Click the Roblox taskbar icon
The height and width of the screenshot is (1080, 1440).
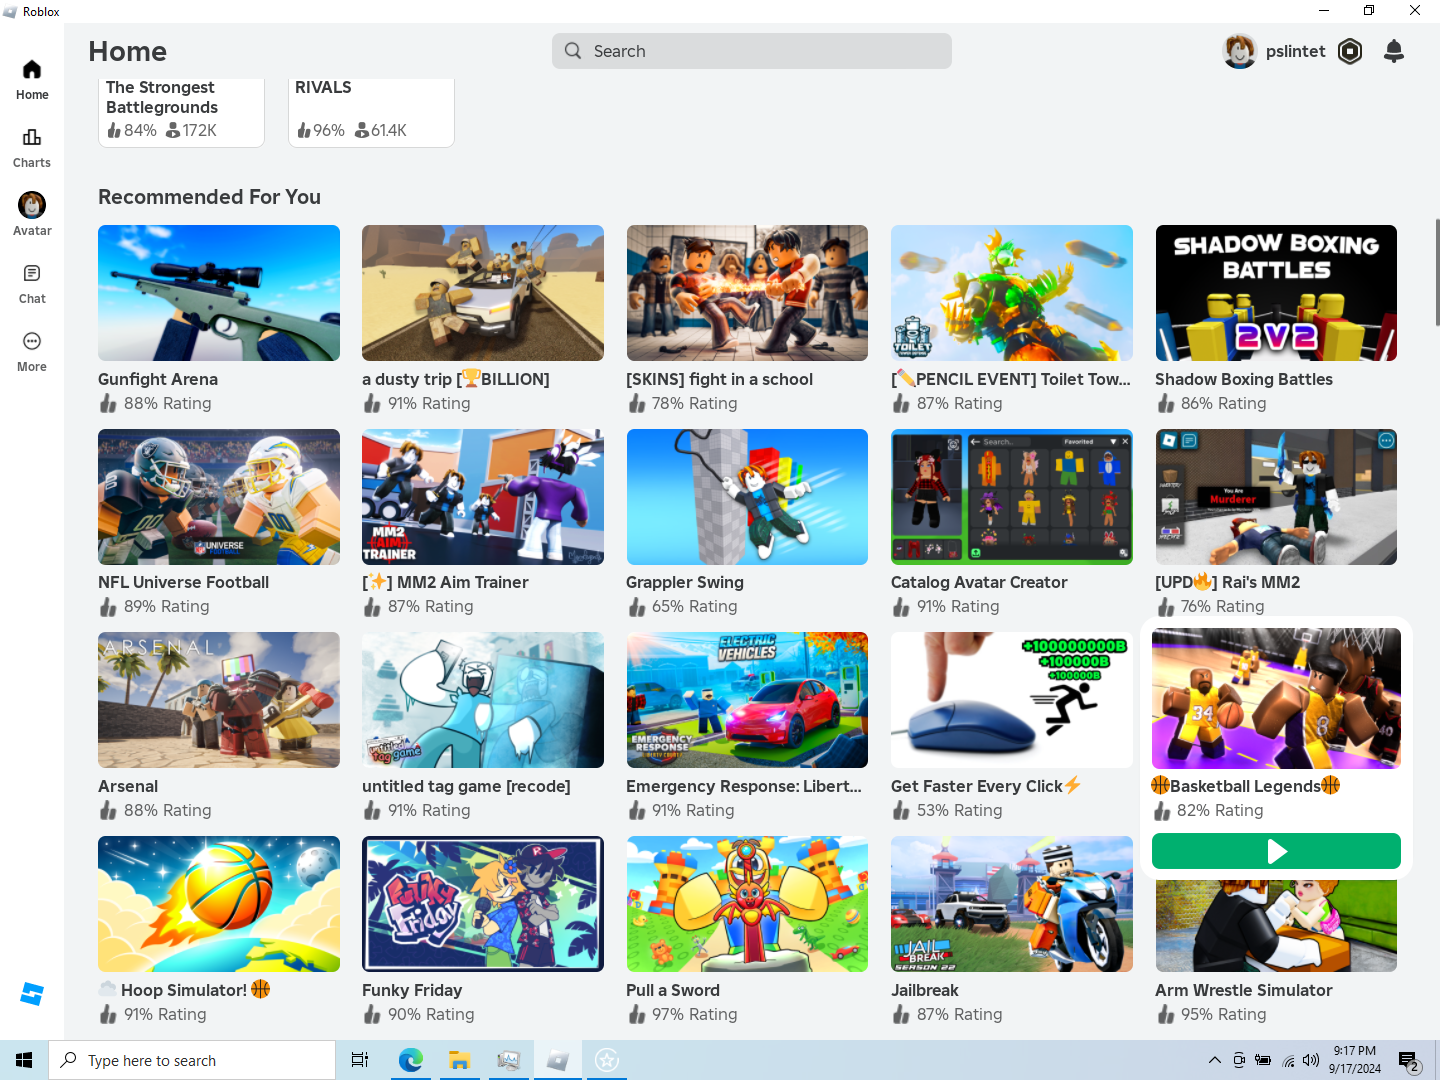coord(558,1060)
